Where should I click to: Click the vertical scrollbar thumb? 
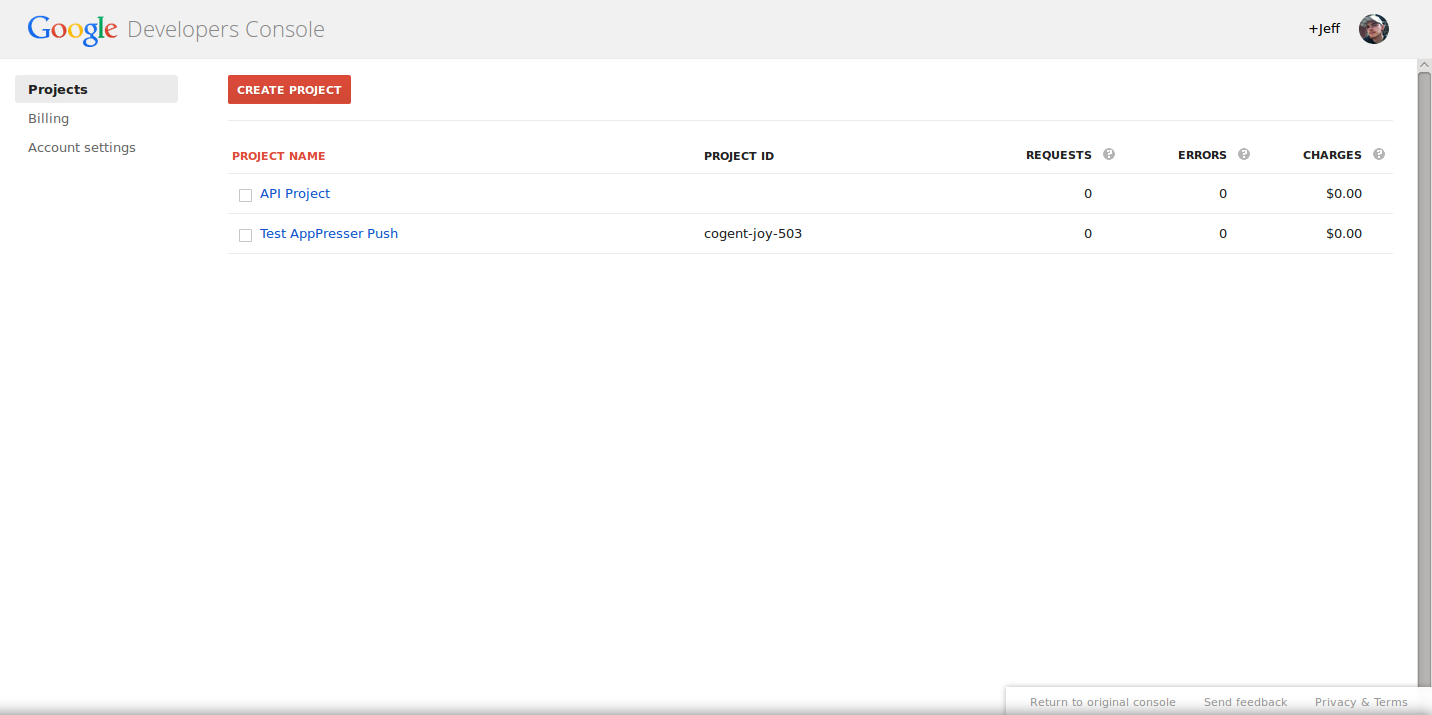click(1424, 380)
